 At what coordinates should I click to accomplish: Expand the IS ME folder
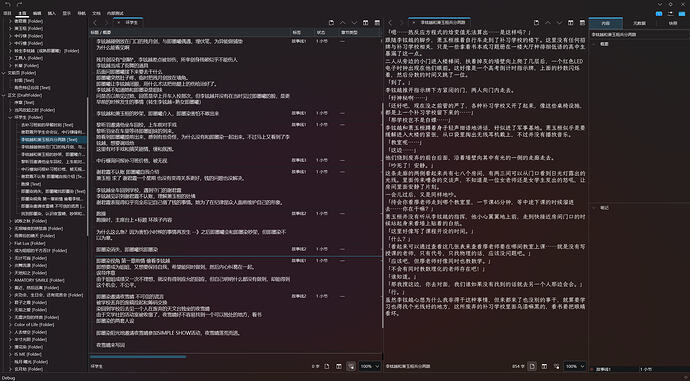(x=11, y=354)
